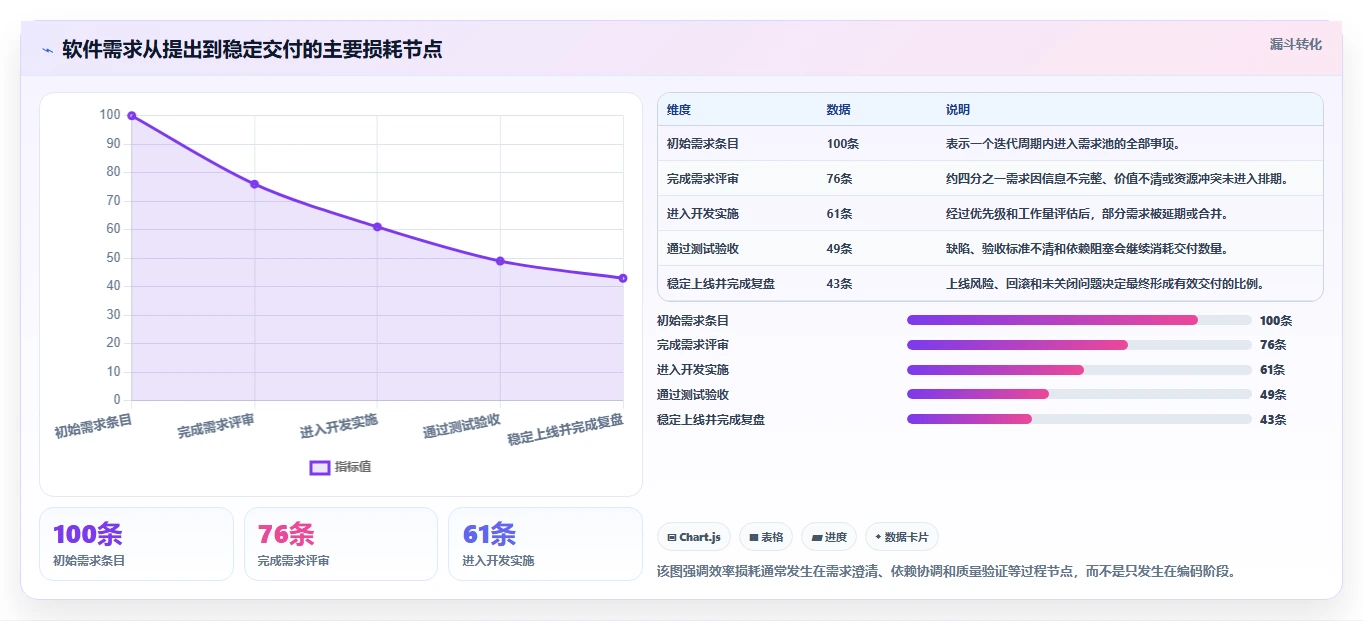
Task: Click the 表示一个迭代周期内 description cell
Action: coord(1064,144)
